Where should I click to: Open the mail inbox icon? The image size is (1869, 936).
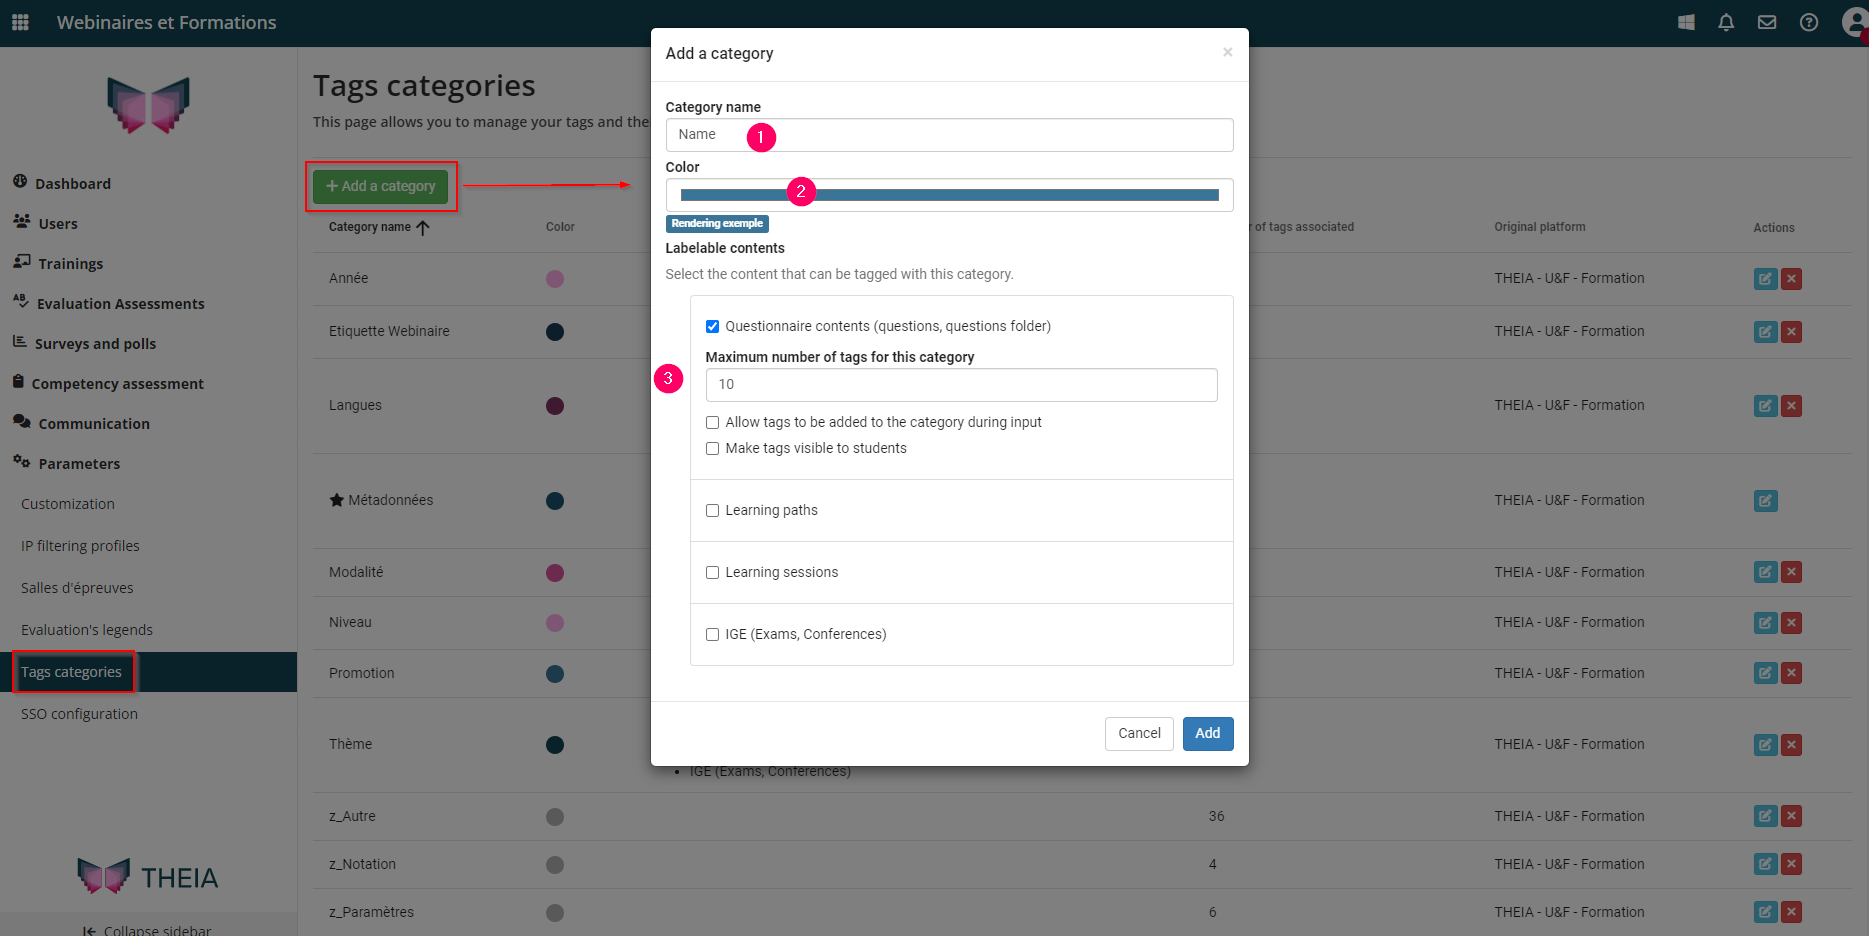point(1767,22)
